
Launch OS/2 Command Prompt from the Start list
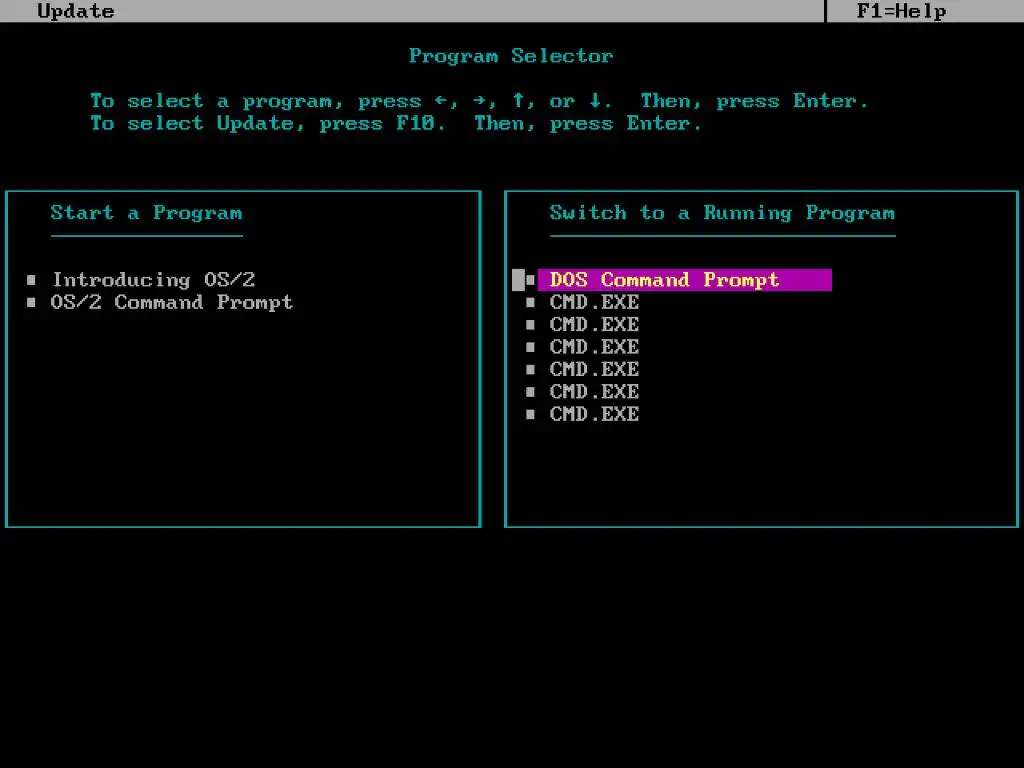172,302
